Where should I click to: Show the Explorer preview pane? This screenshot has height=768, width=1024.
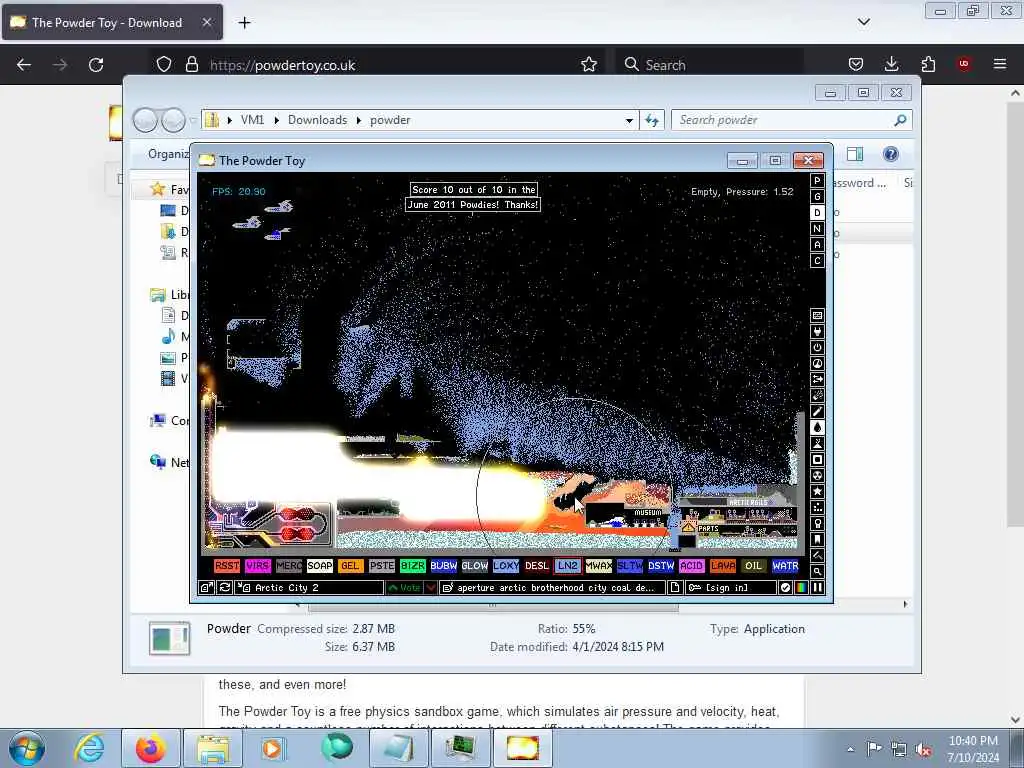pos(855,154)
